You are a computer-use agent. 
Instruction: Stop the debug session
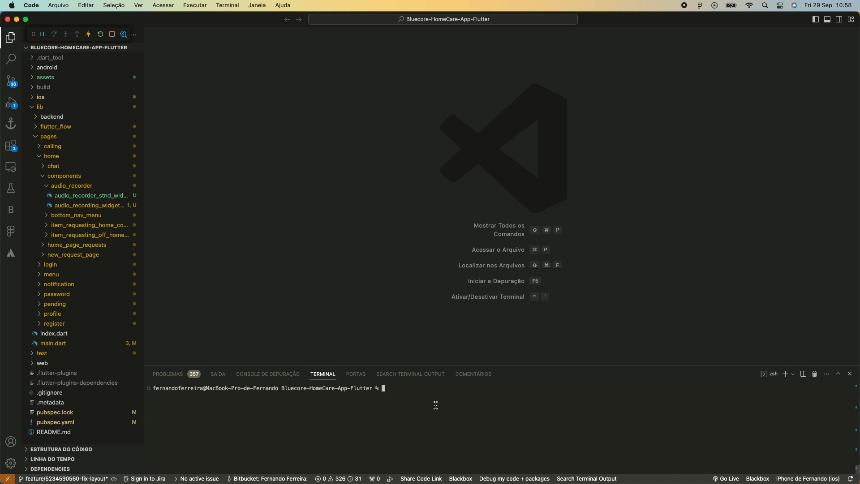pyautogui.click(x=112, y=34)
